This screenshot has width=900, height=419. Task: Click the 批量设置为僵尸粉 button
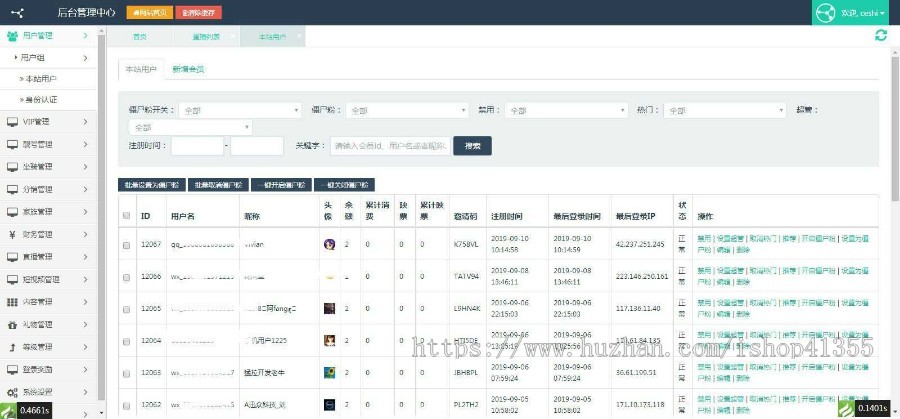[x=152, y=185]
